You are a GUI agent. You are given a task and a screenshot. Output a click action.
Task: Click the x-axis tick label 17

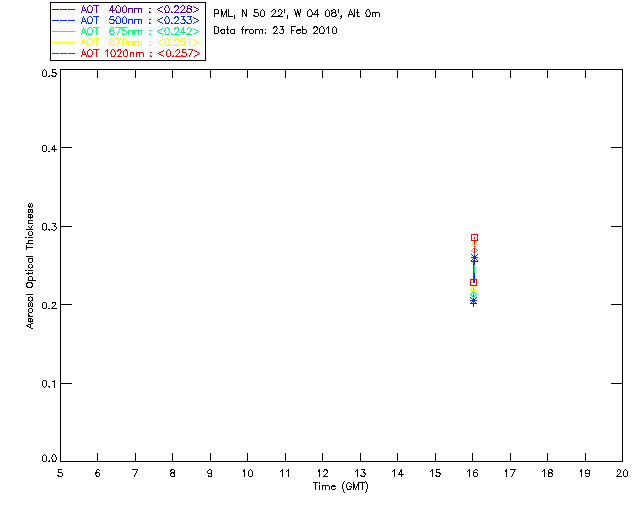(510, 474)
